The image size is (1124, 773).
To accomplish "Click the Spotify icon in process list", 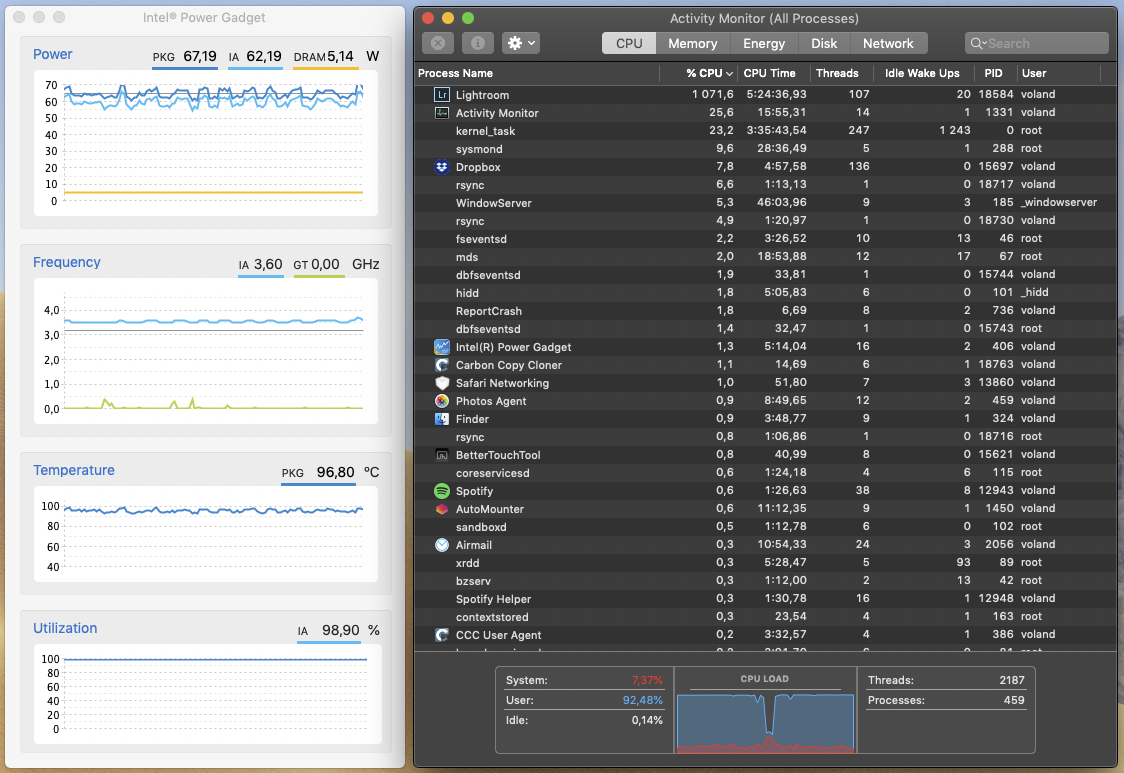I will tap(442, 491).
